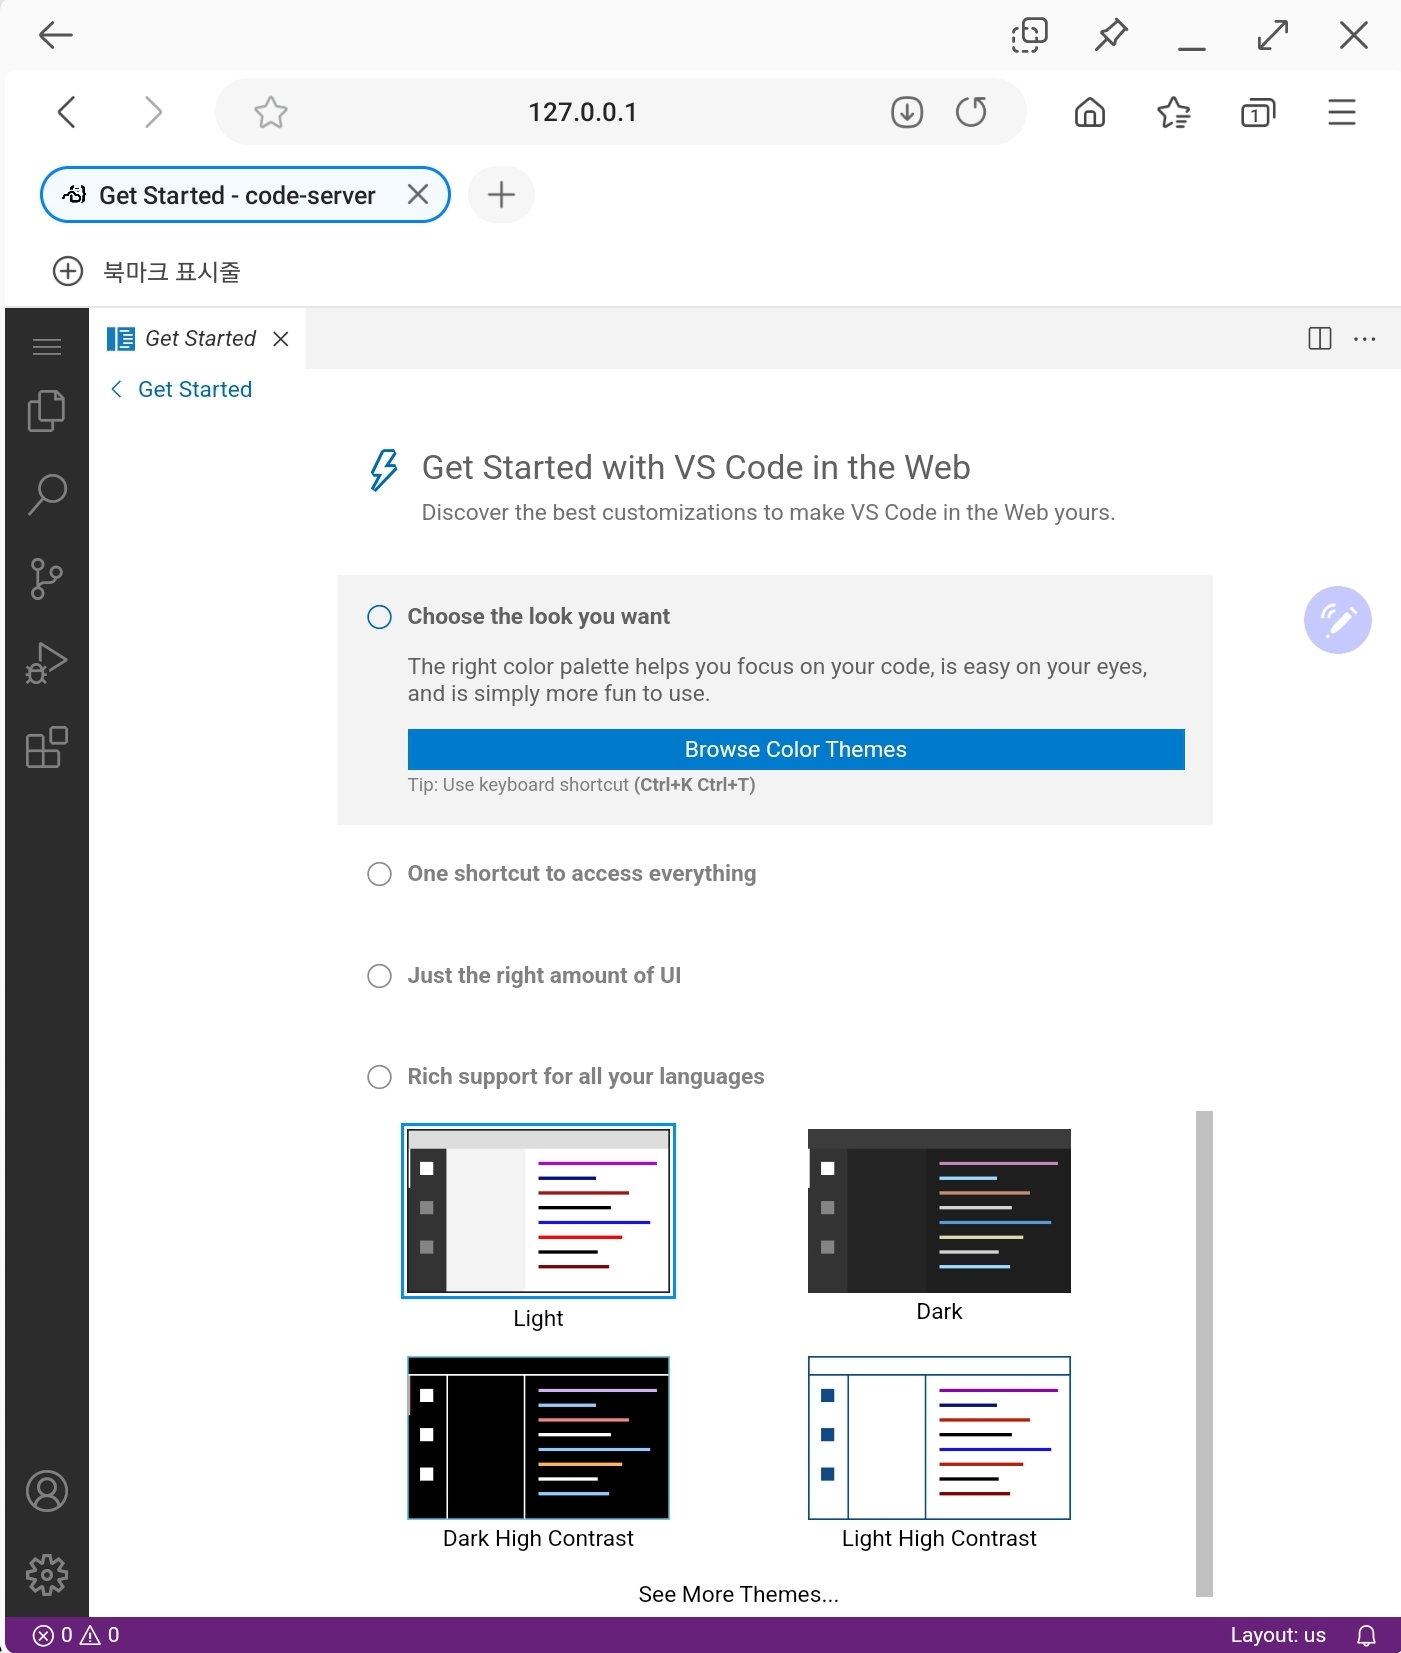This screenshot has height=1653, width=1401.
Task: Open the browser hamburger menu
Action: click(1342, 112)
